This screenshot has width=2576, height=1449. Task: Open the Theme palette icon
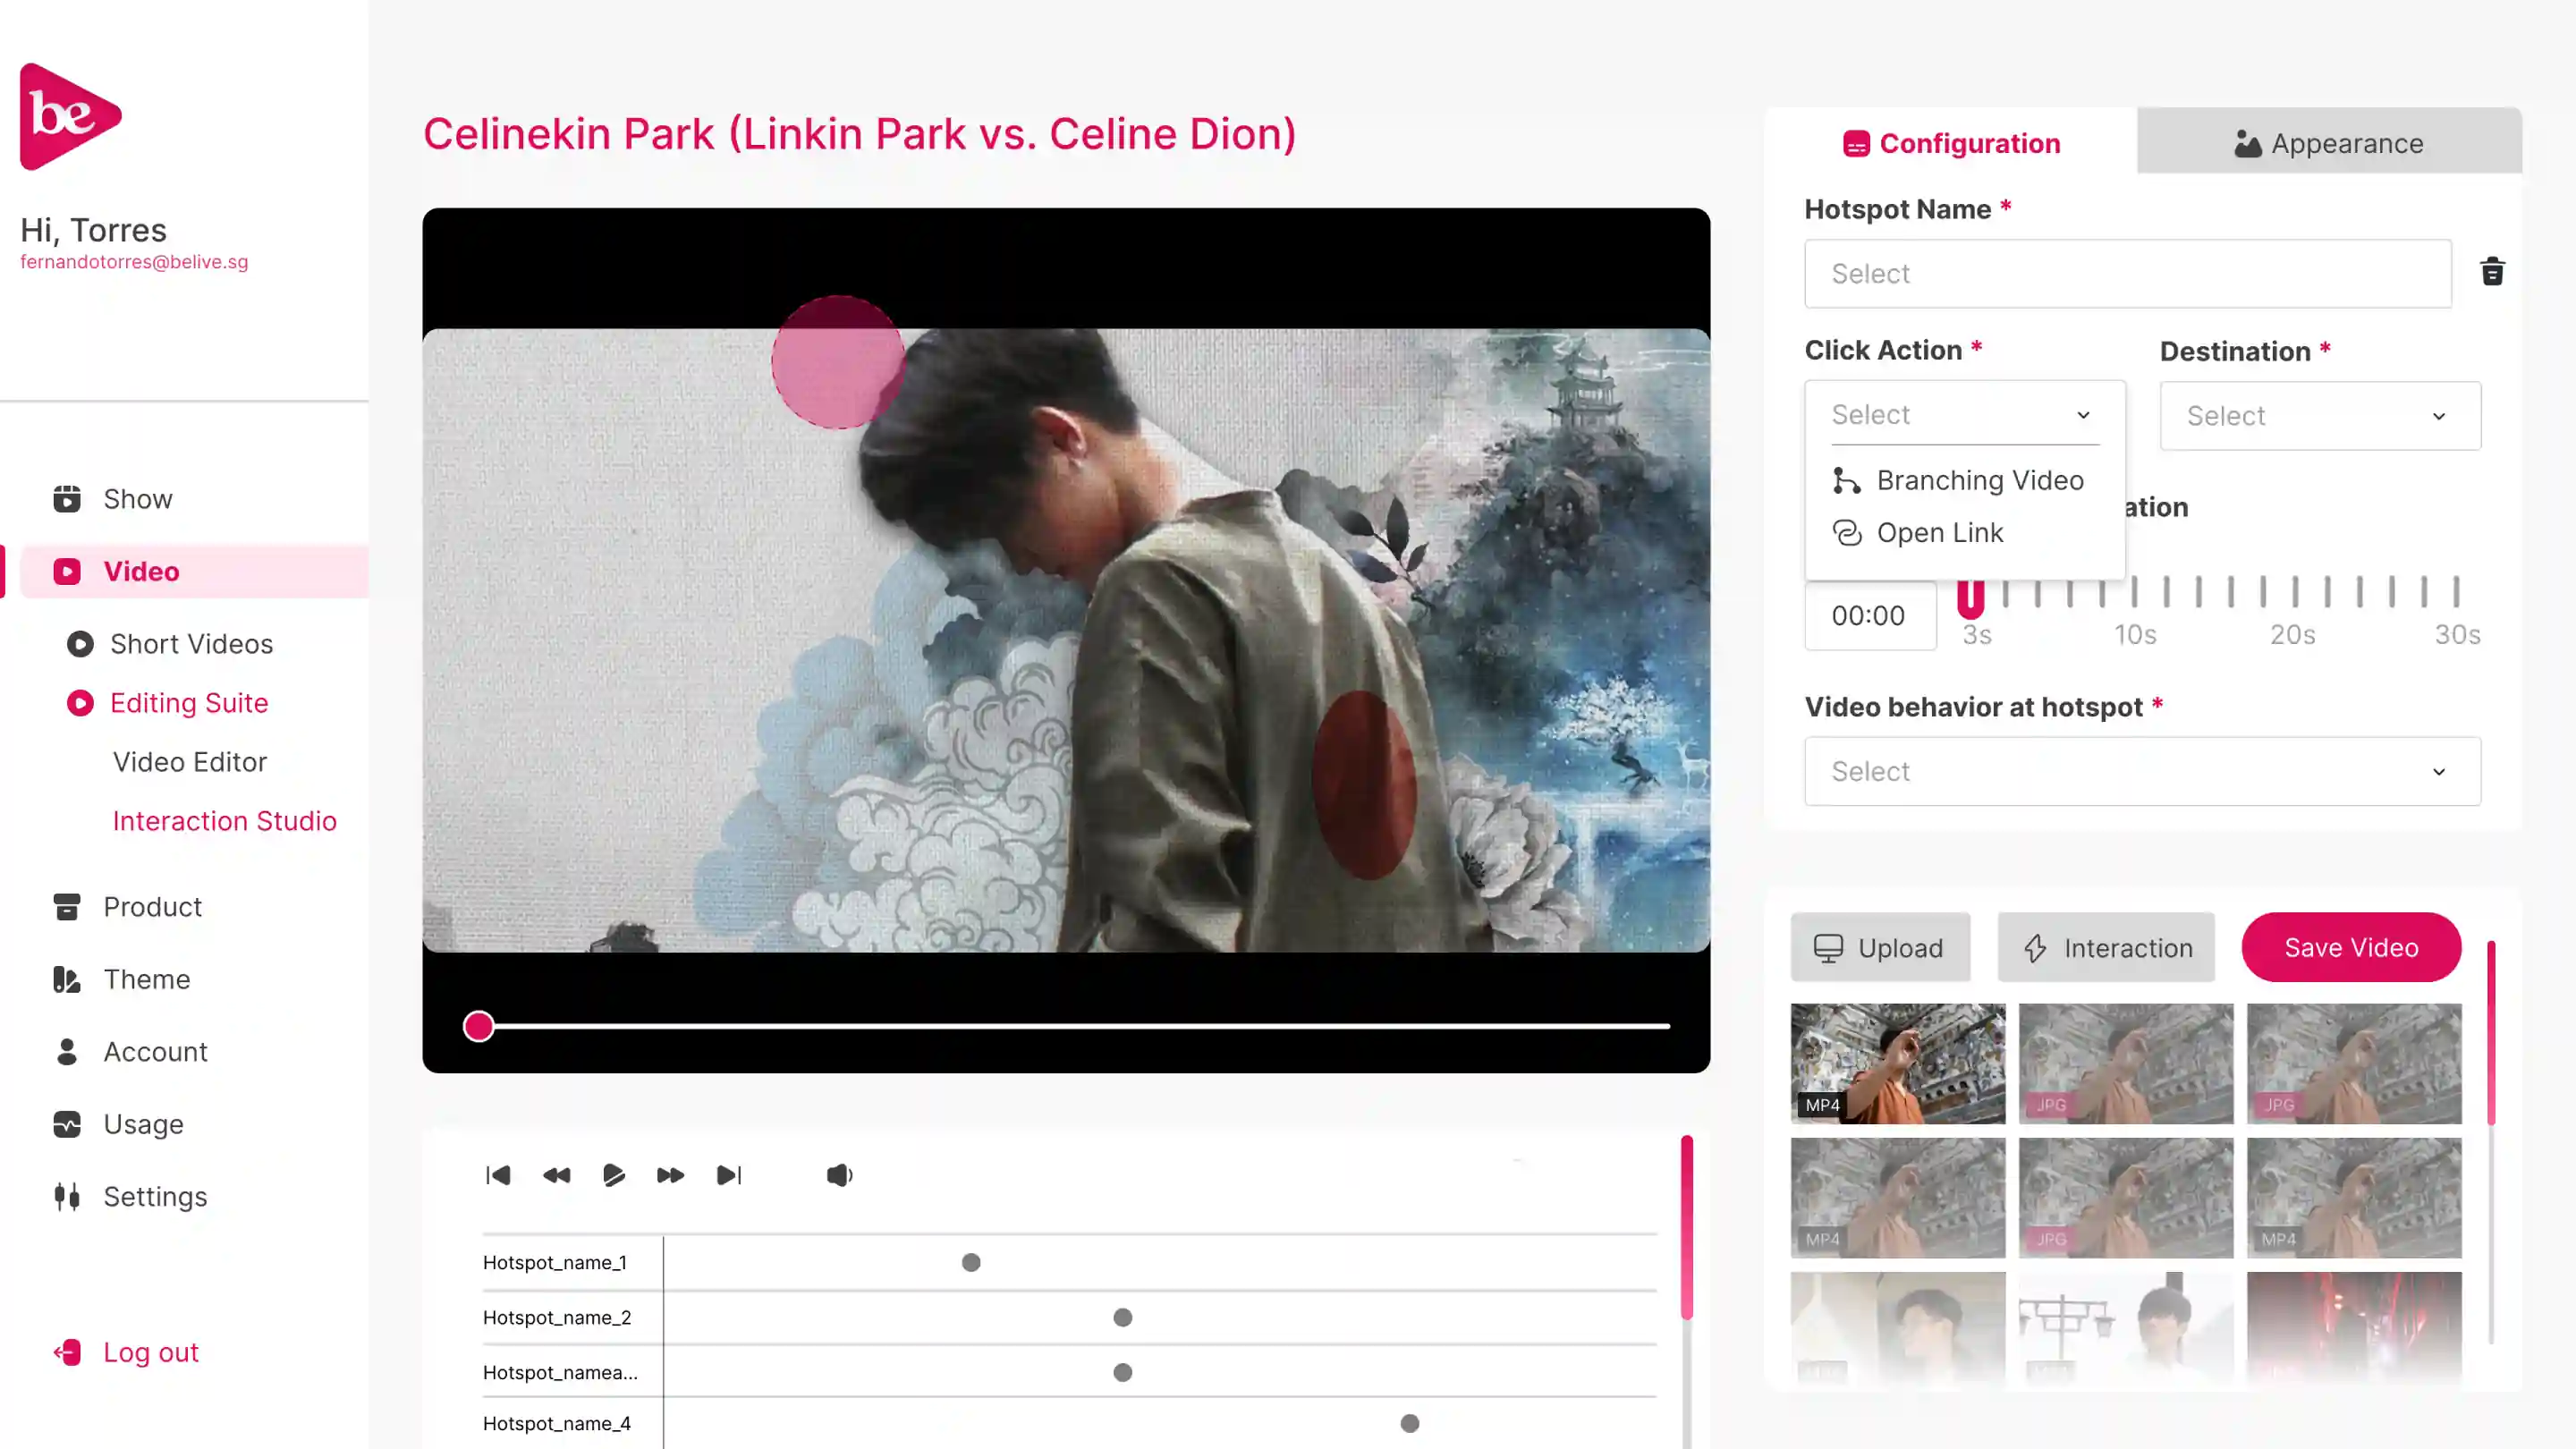pyautogui.click(x=67, y=979)
